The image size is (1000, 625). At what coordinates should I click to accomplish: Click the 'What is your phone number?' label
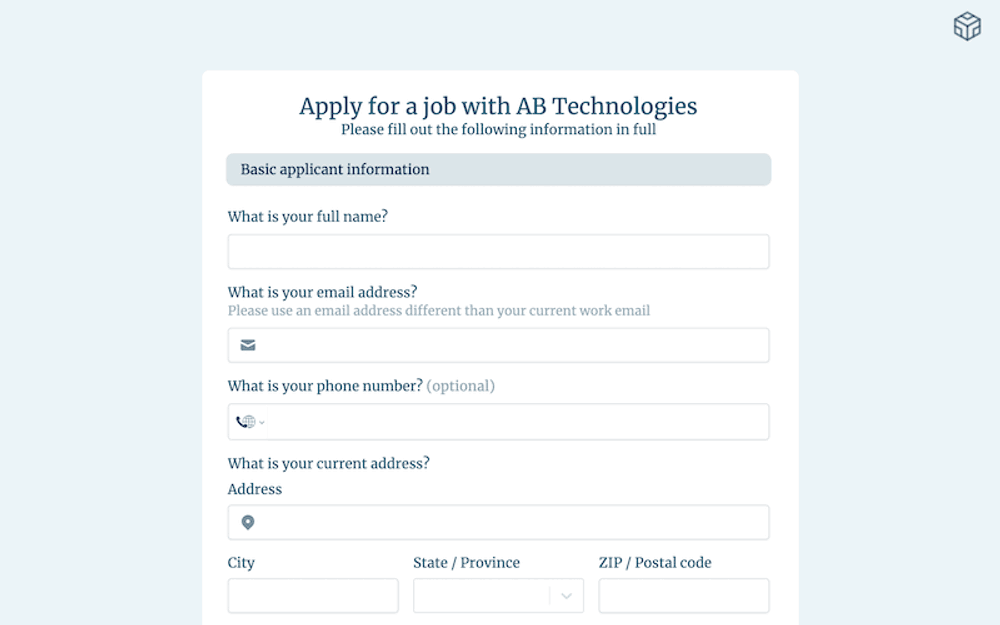325,386
